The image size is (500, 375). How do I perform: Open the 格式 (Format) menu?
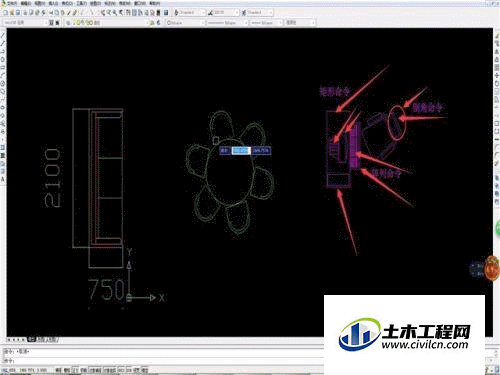pyautogui.click(x=67, y=3)
